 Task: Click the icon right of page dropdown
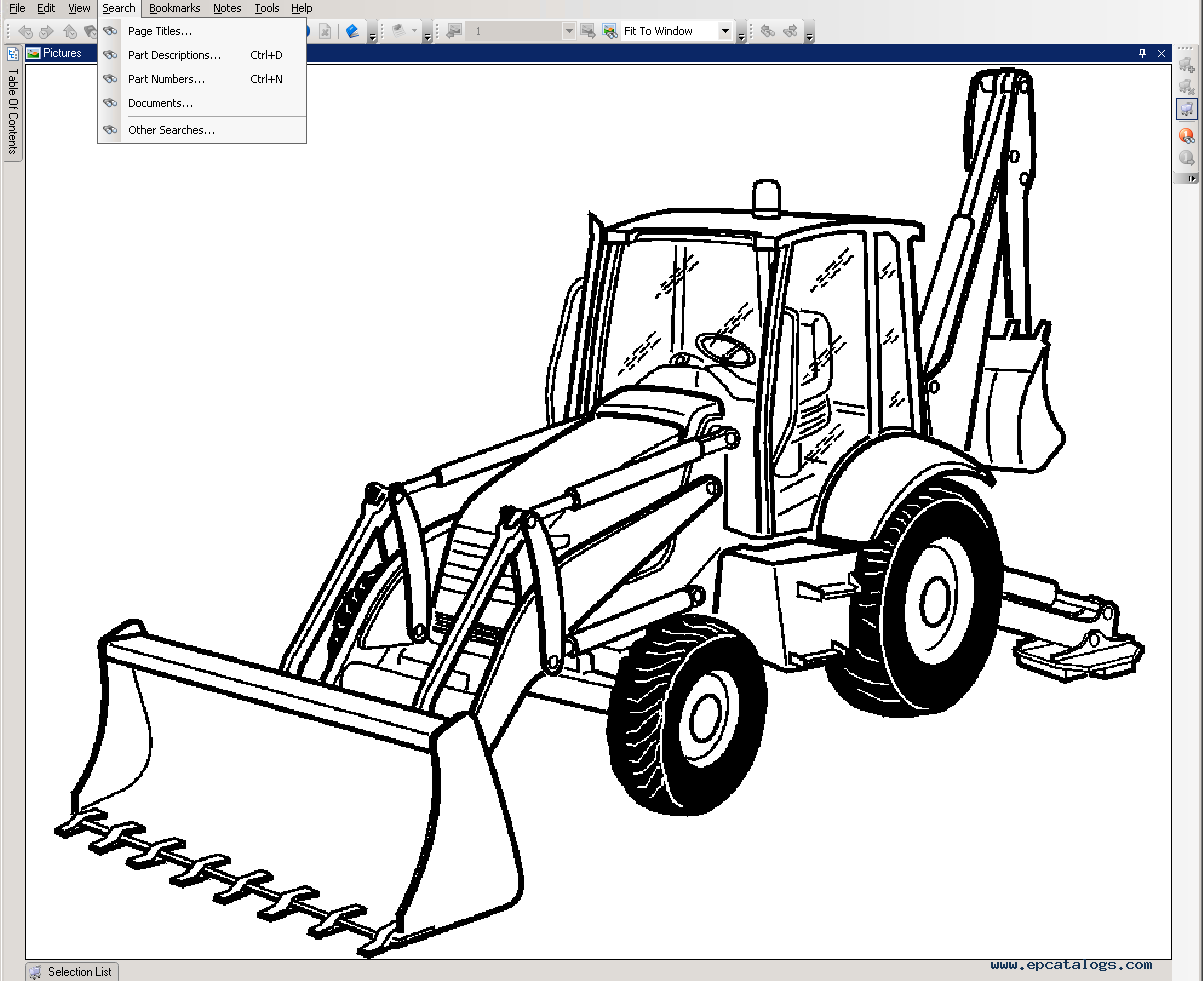click(587, 31)
